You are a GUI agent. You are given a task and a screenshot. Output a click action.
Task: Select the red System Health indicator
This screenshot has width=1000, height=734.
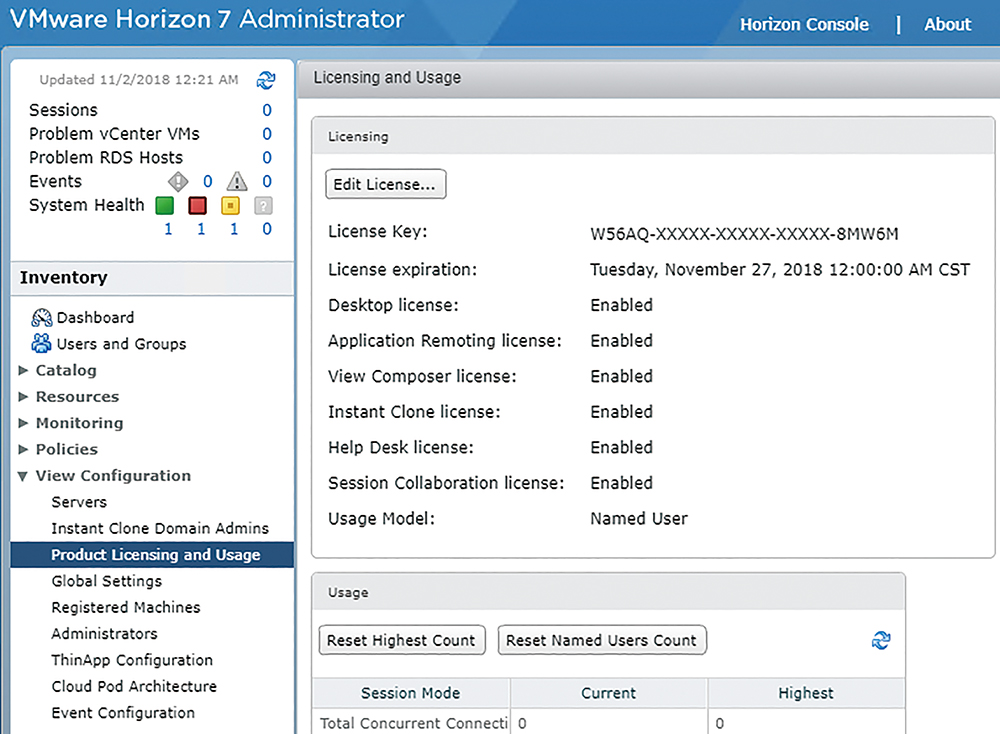point(198,205)
